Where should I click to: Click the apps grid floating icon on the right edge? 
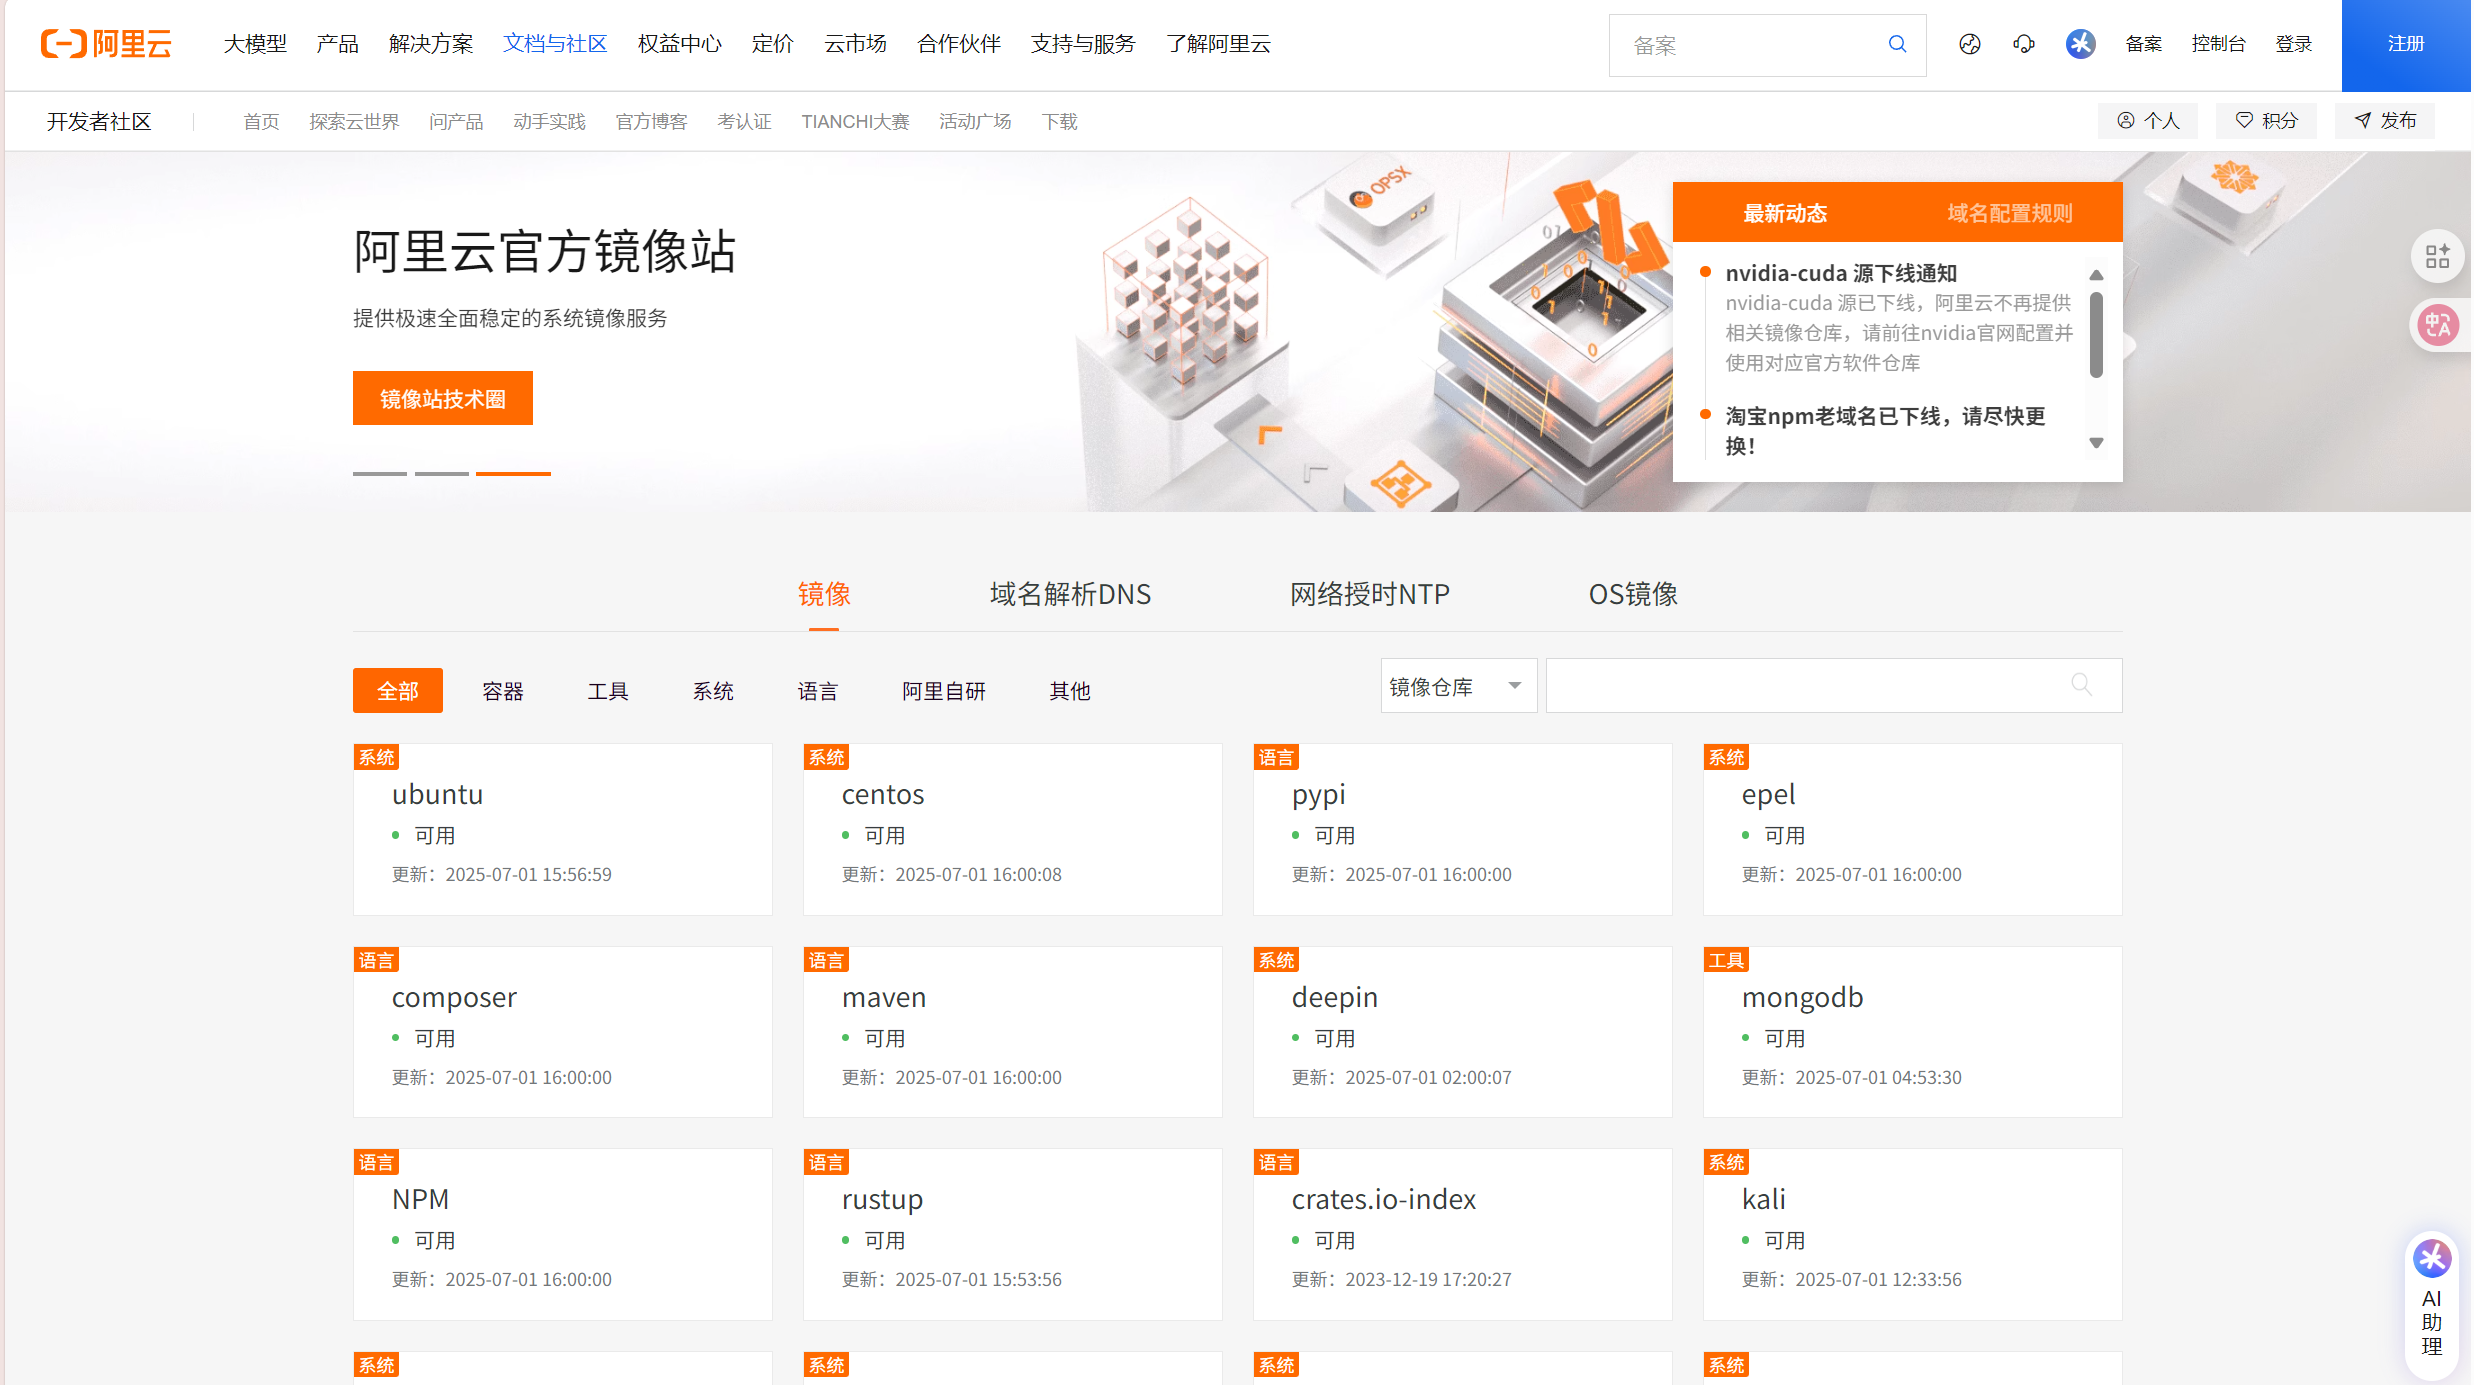click(2438, 256)
